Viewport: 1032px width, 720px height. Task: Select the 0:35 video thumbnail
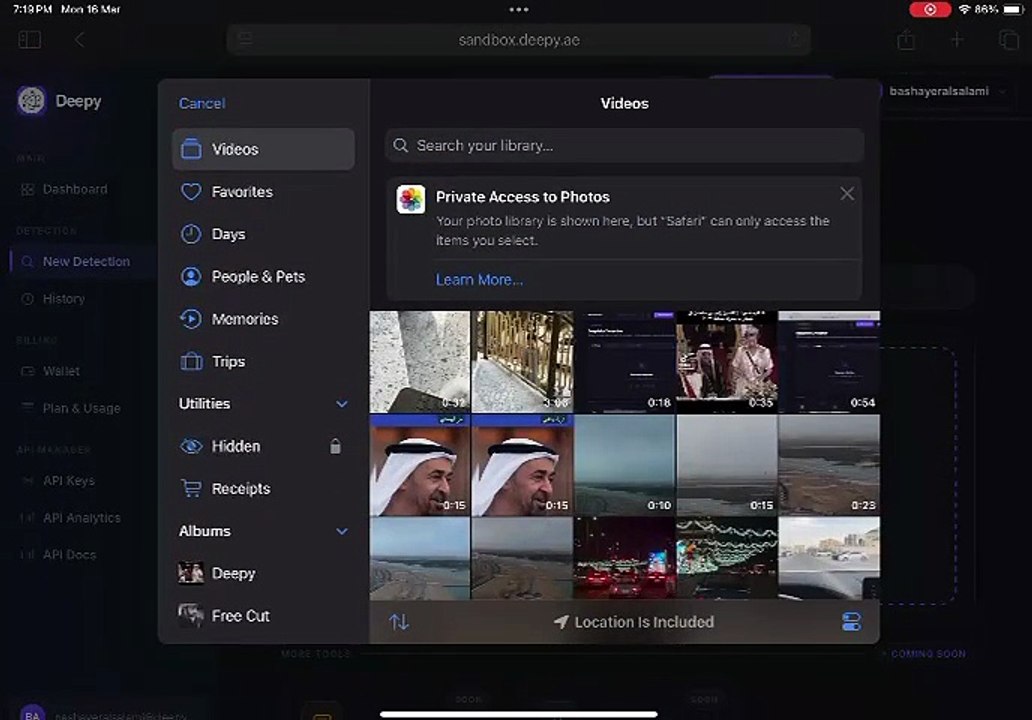(727, 361)
